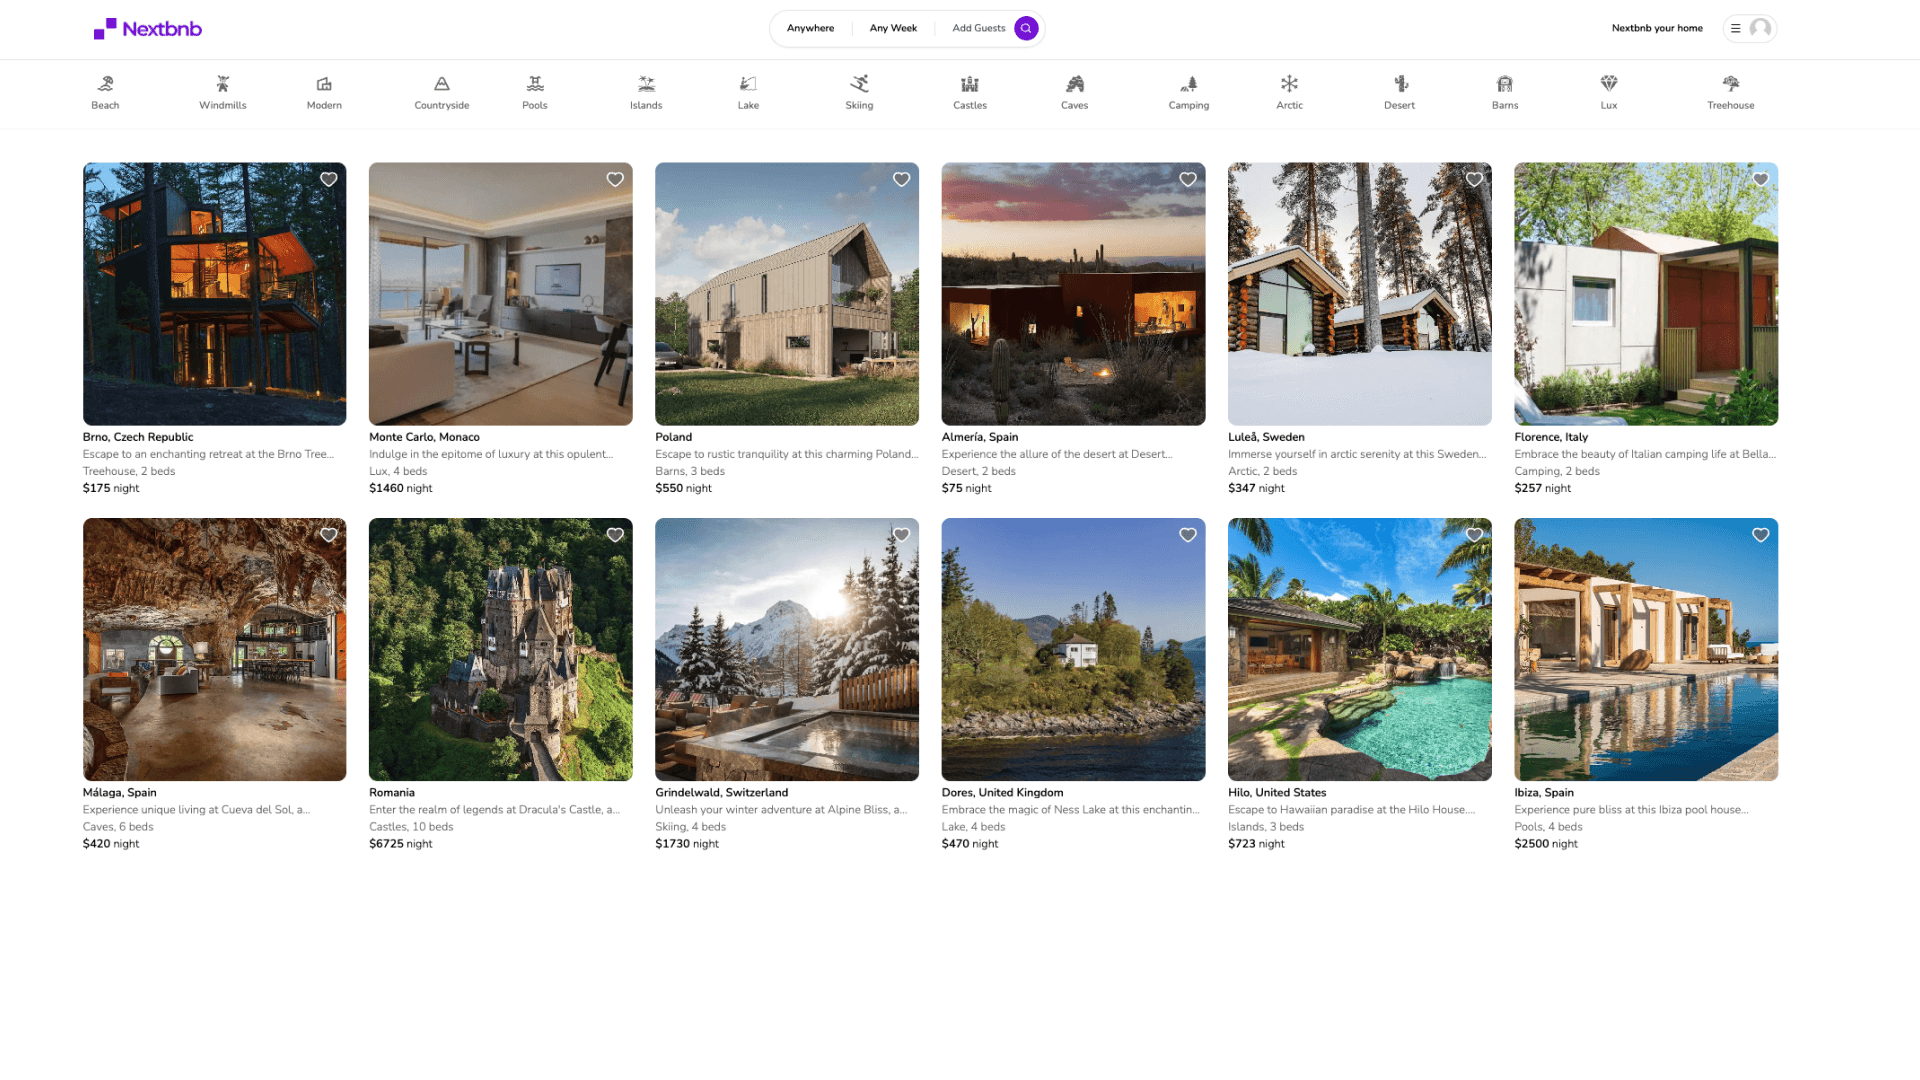Favorite the Ibiza pool house heart
The image size is (1920, 1080).
(x=1760, y=535)
